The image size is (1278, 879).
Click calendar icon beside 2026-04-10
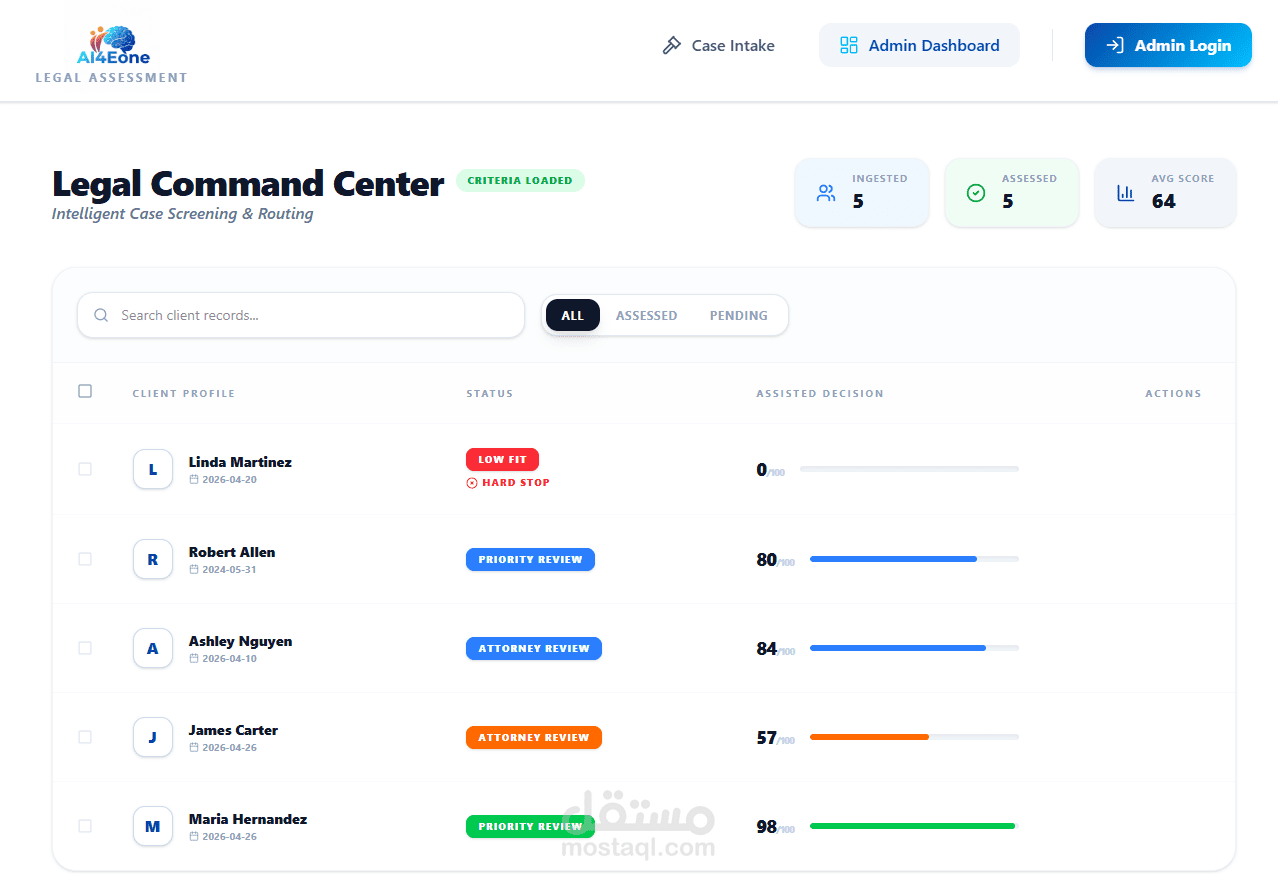[194, 659]
